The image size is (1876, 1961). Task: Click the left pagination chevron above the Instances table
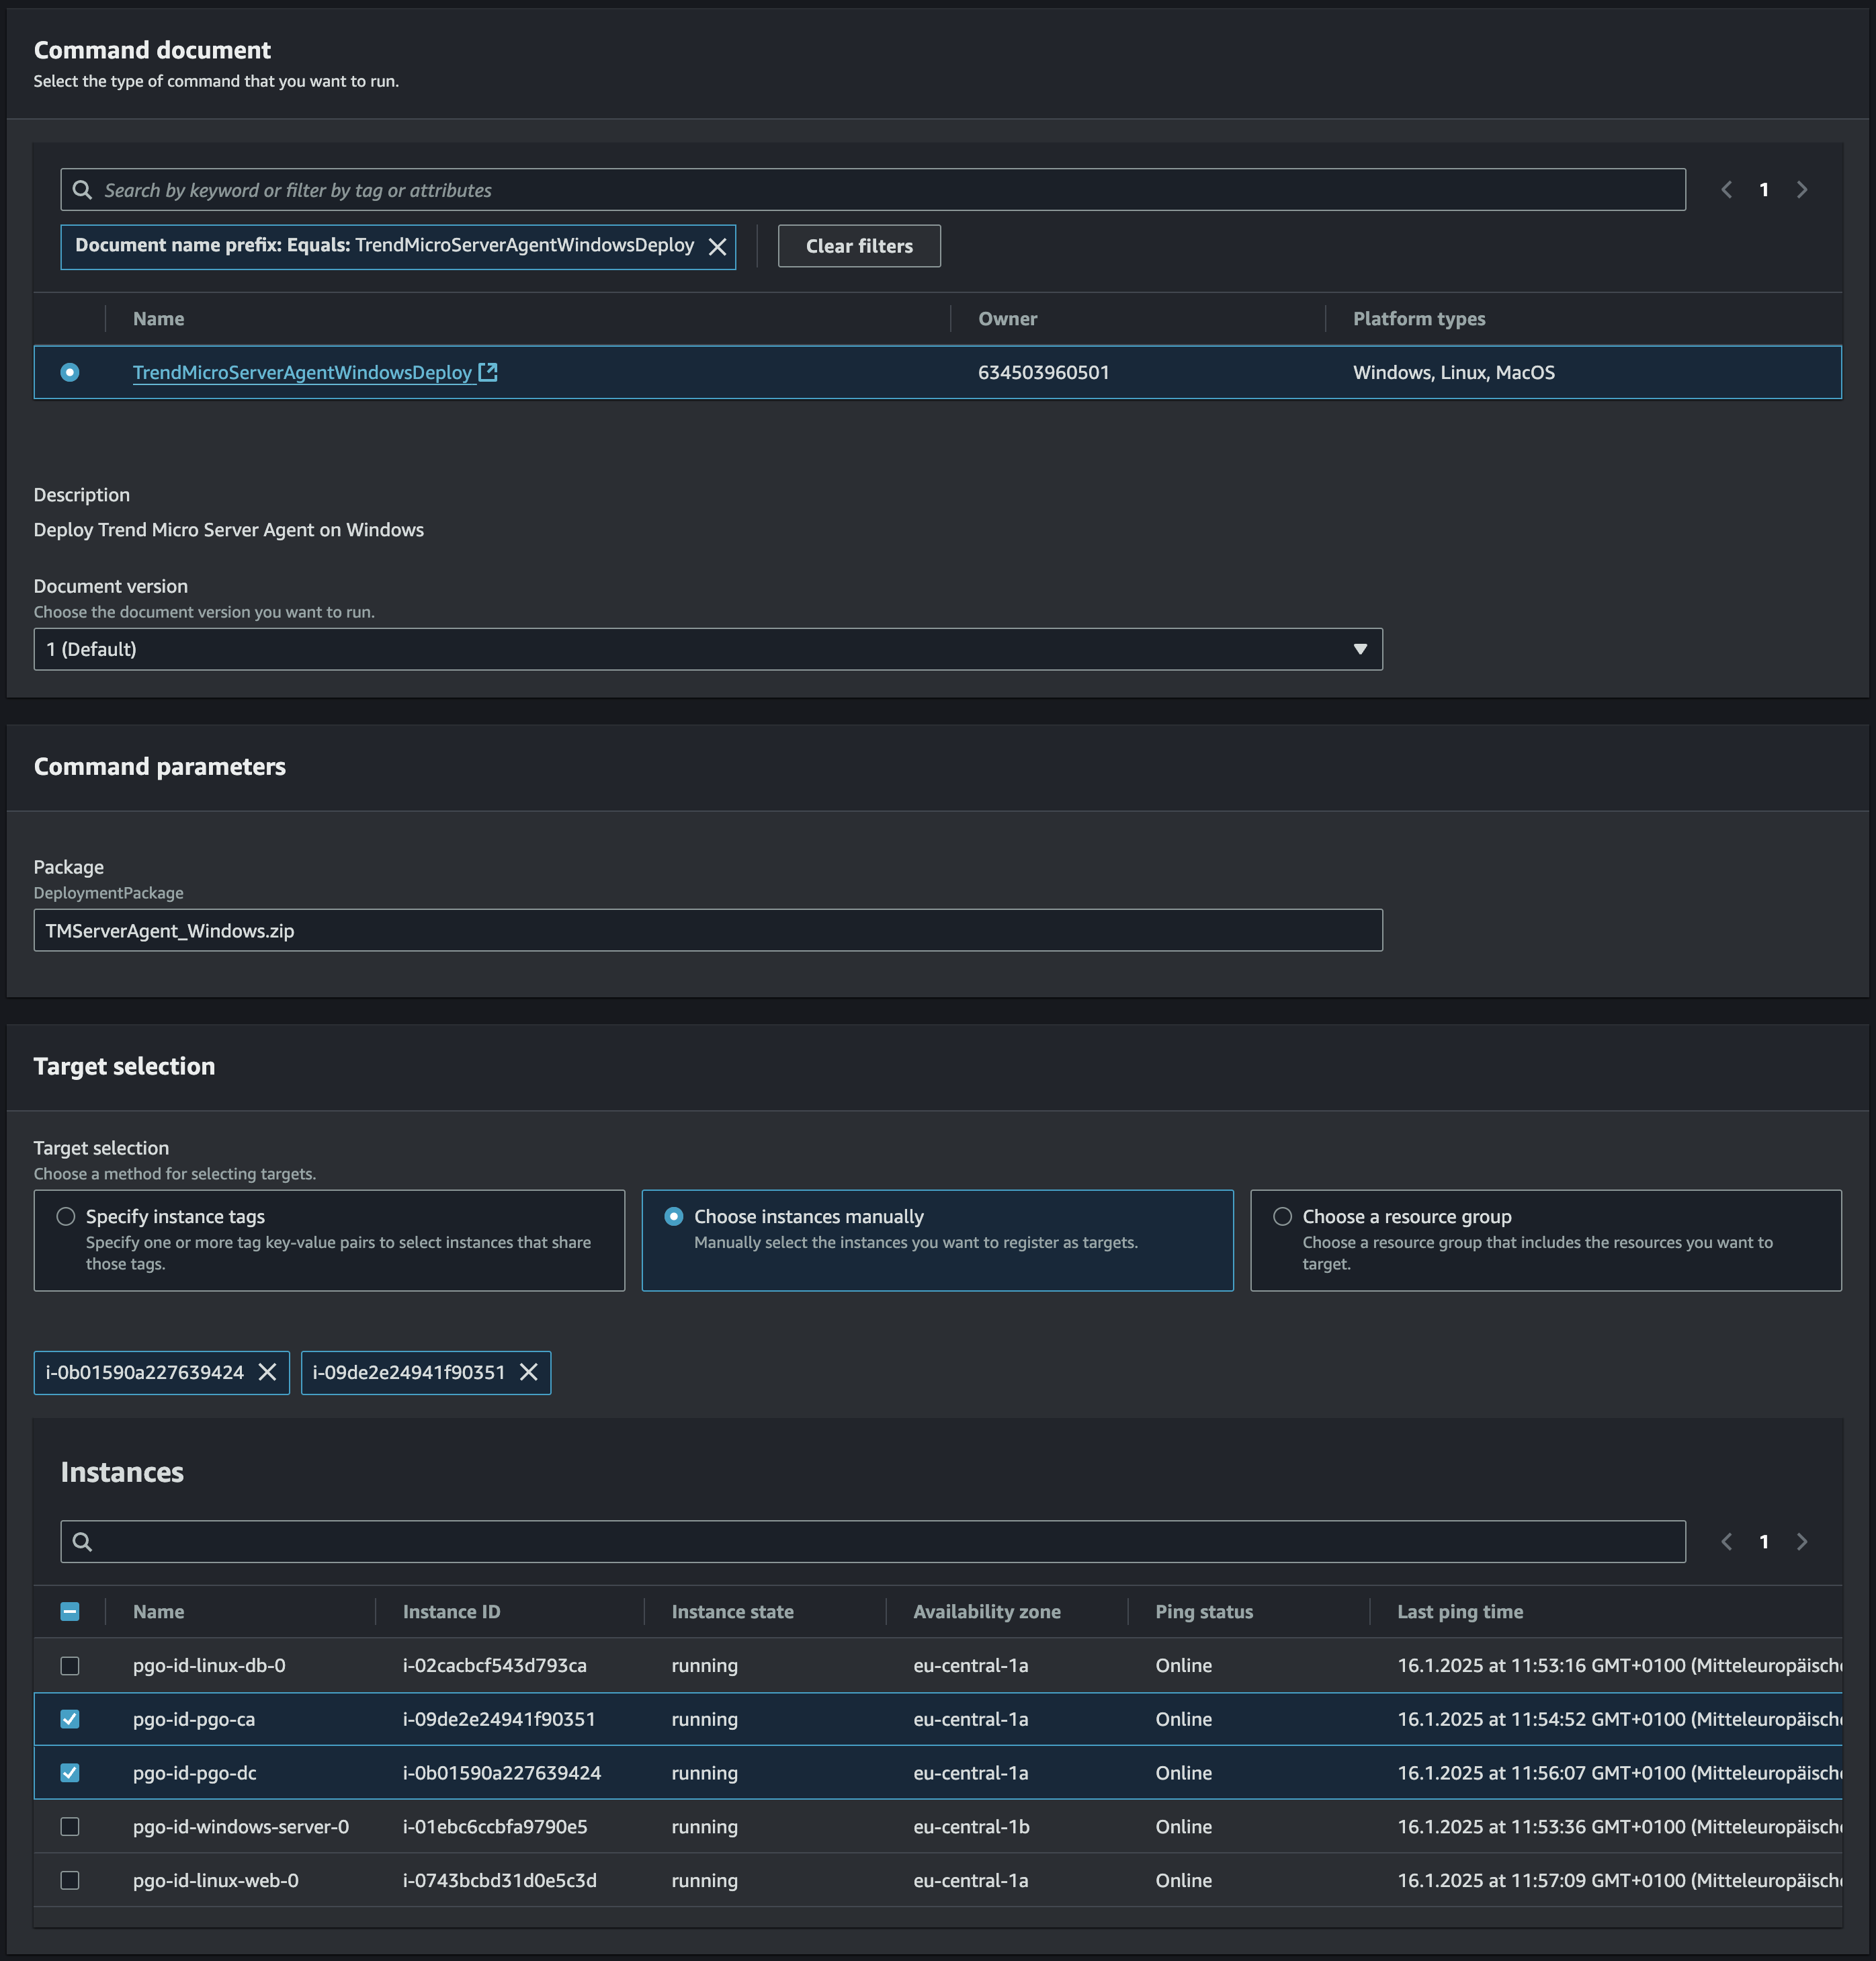(x=1726, y=1541)
